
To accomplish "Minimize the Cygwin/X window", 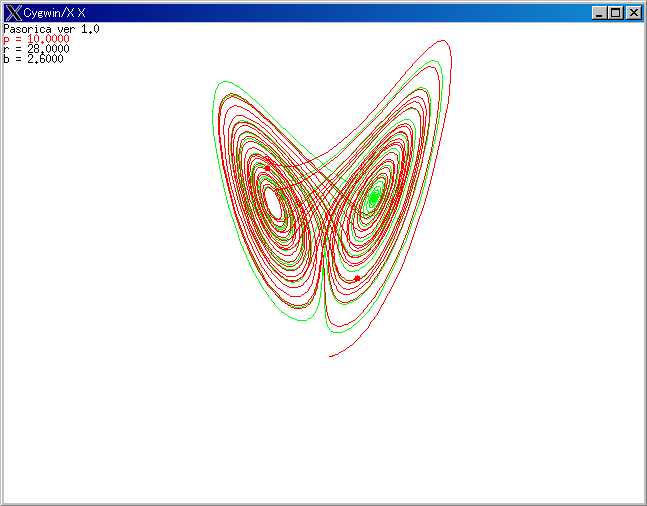I will pos(599,13).
